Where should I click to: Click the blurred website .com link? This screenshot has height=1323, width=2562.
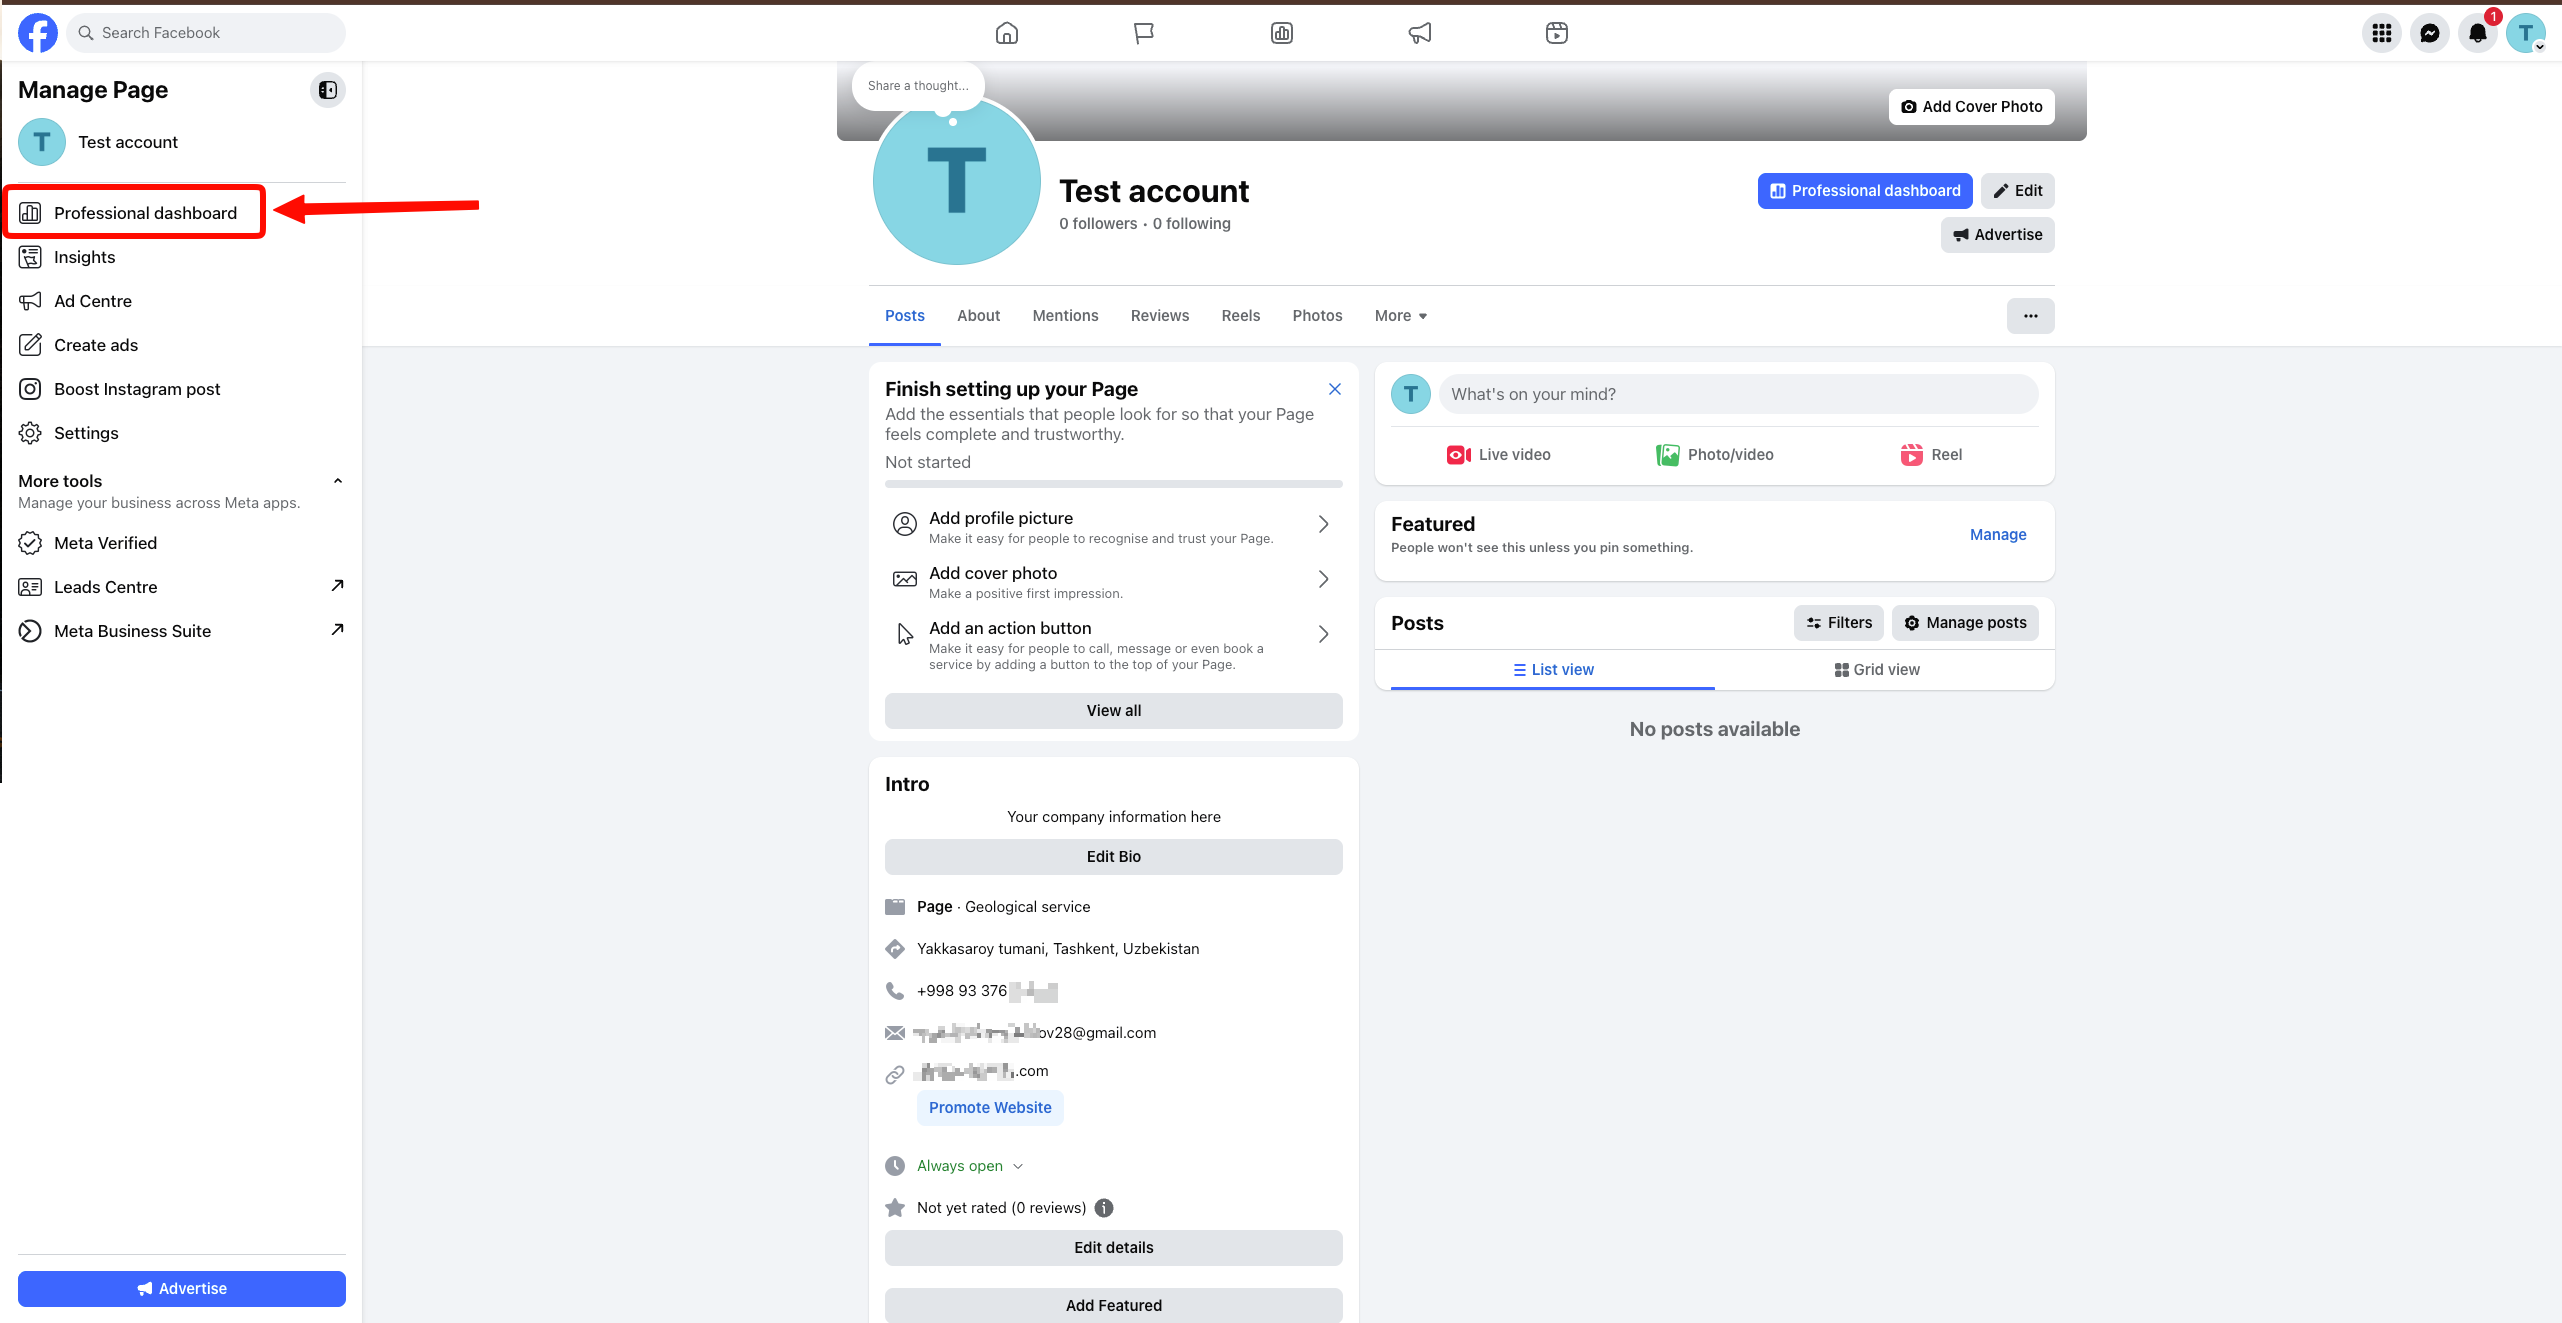click(x=983, y=1071)
